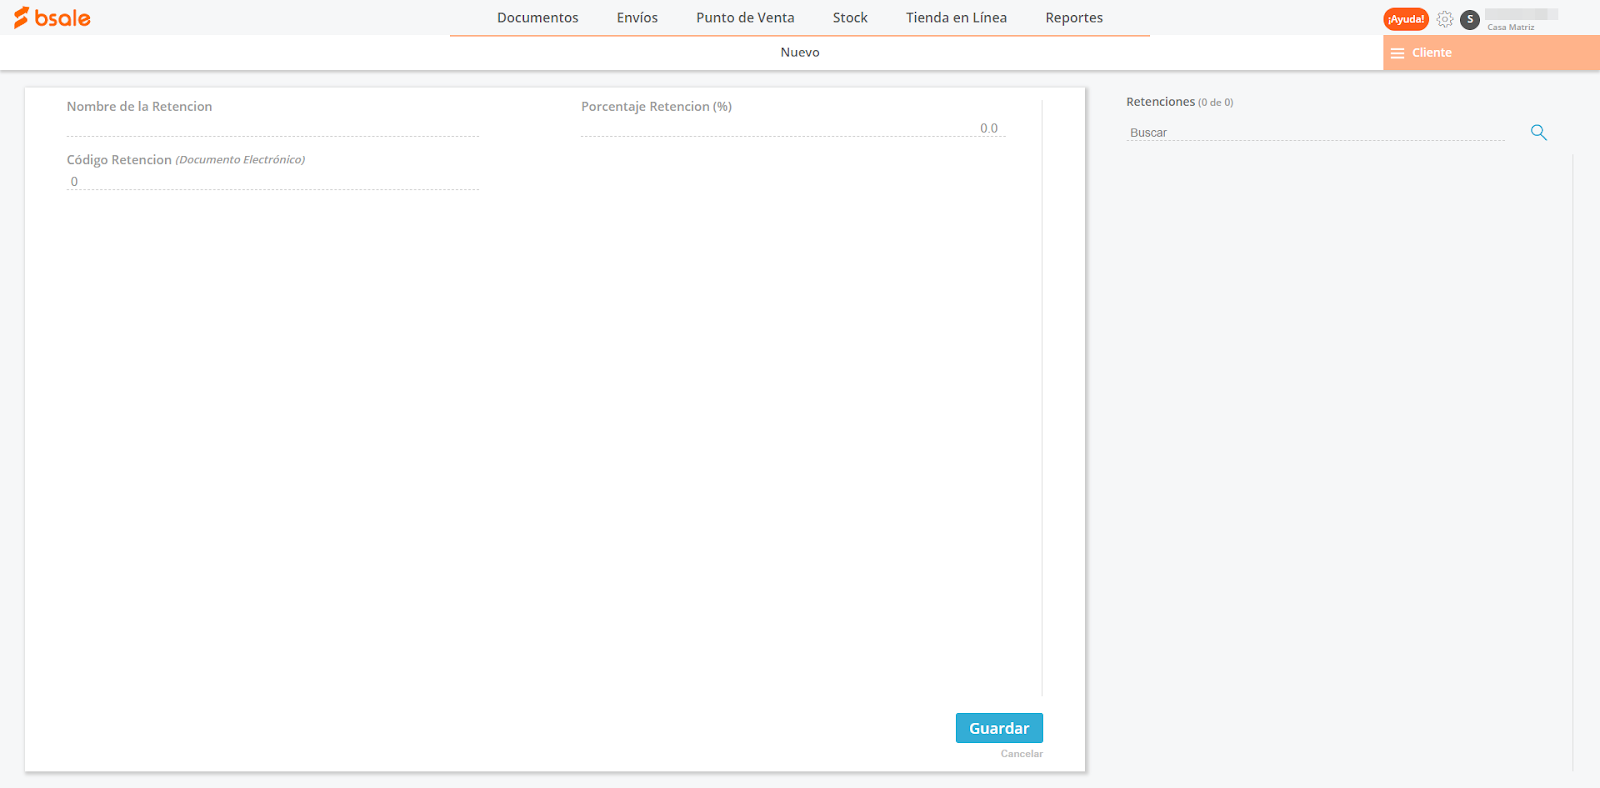Select the Nuevo tab
The height and width of the screenshot is (788, 1600).
(x=800, y=53)
